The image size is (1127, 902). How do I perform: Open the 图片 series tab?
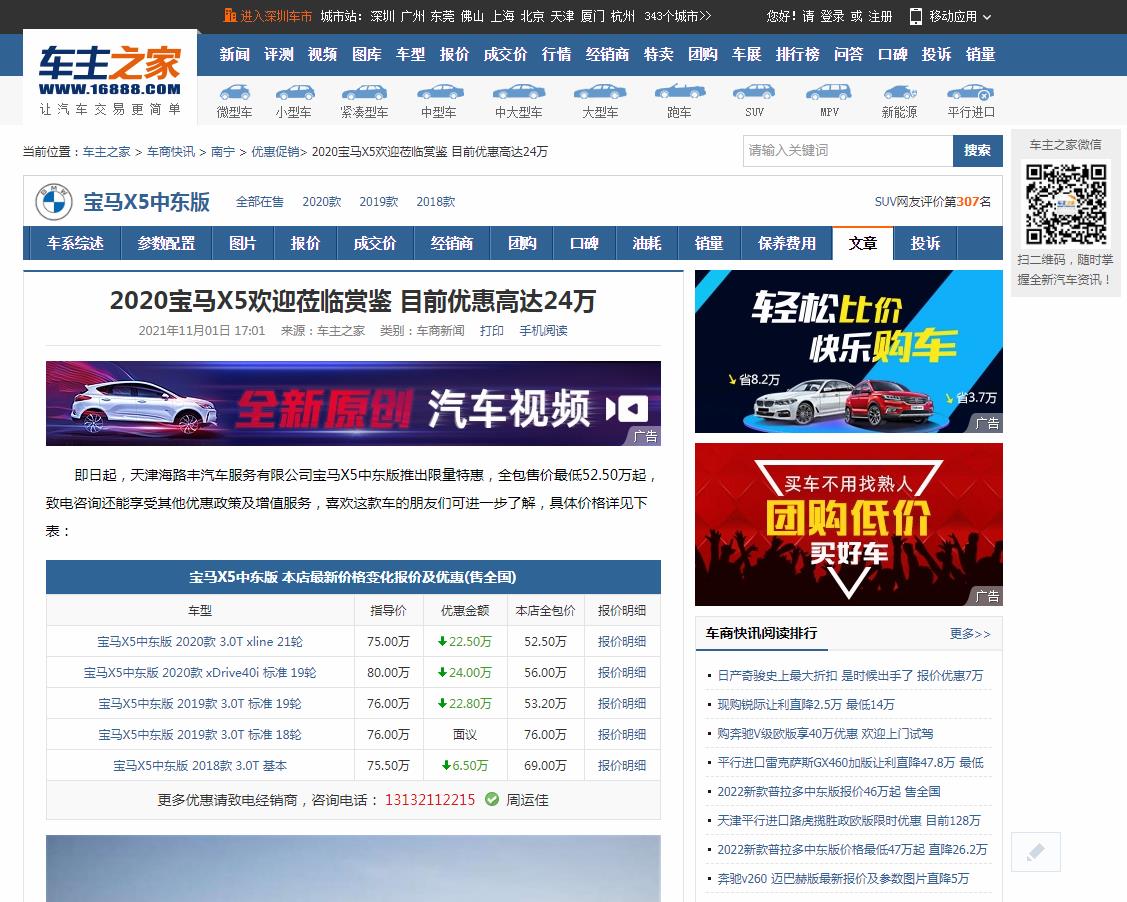pyautogui.click(x=243, y=243)
